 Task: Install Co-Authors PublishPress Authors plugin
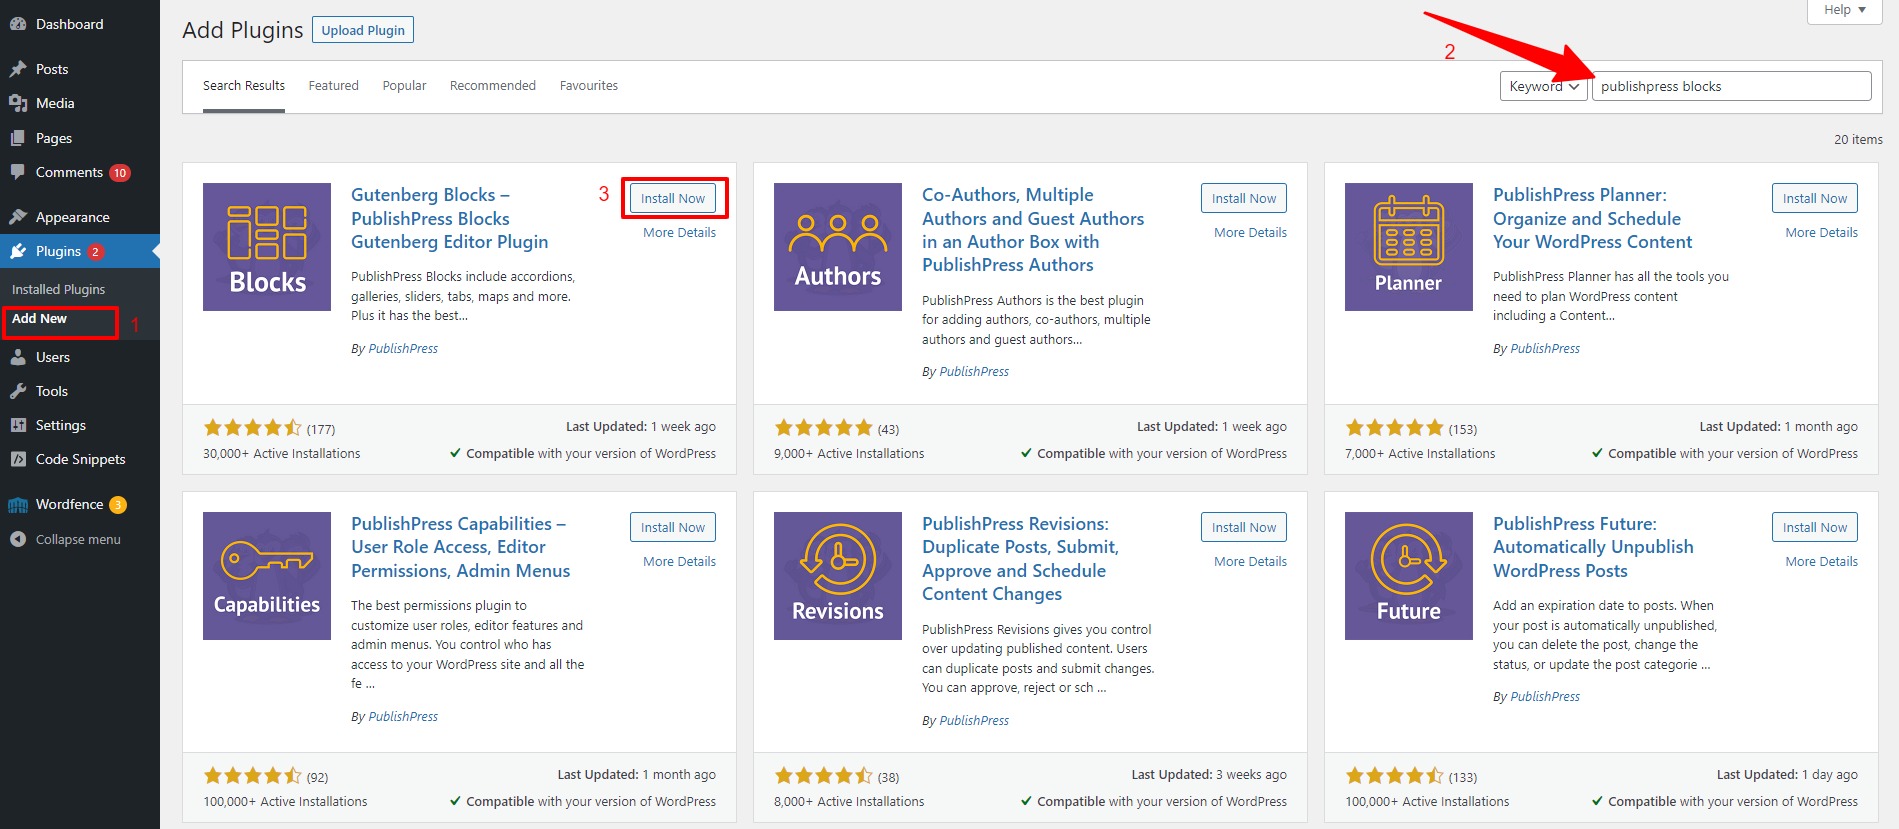pyautogui.click(x=1244, y=198)
